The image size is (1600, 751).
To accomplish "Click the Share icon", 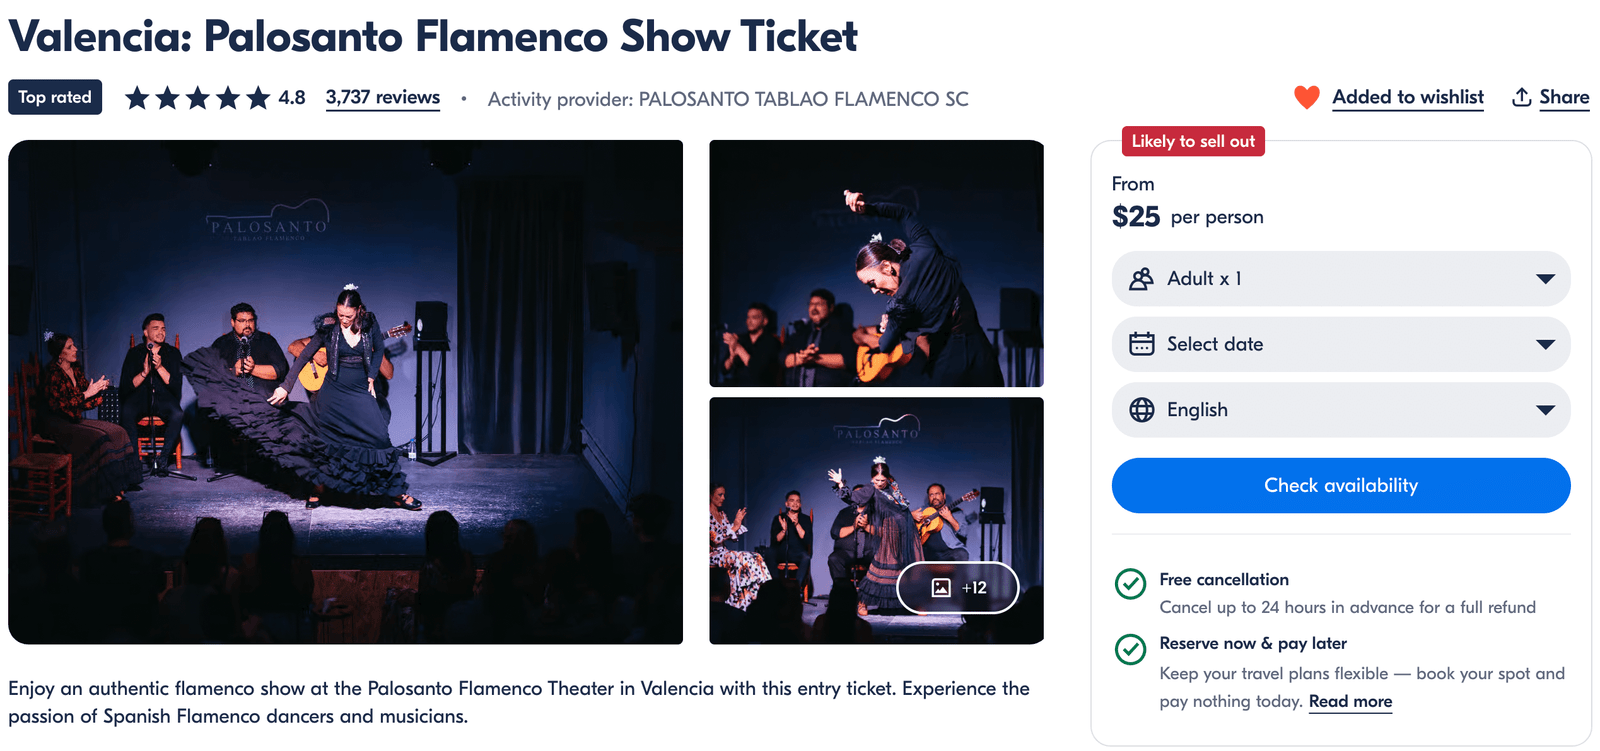I will click(x=1522, y=97).
